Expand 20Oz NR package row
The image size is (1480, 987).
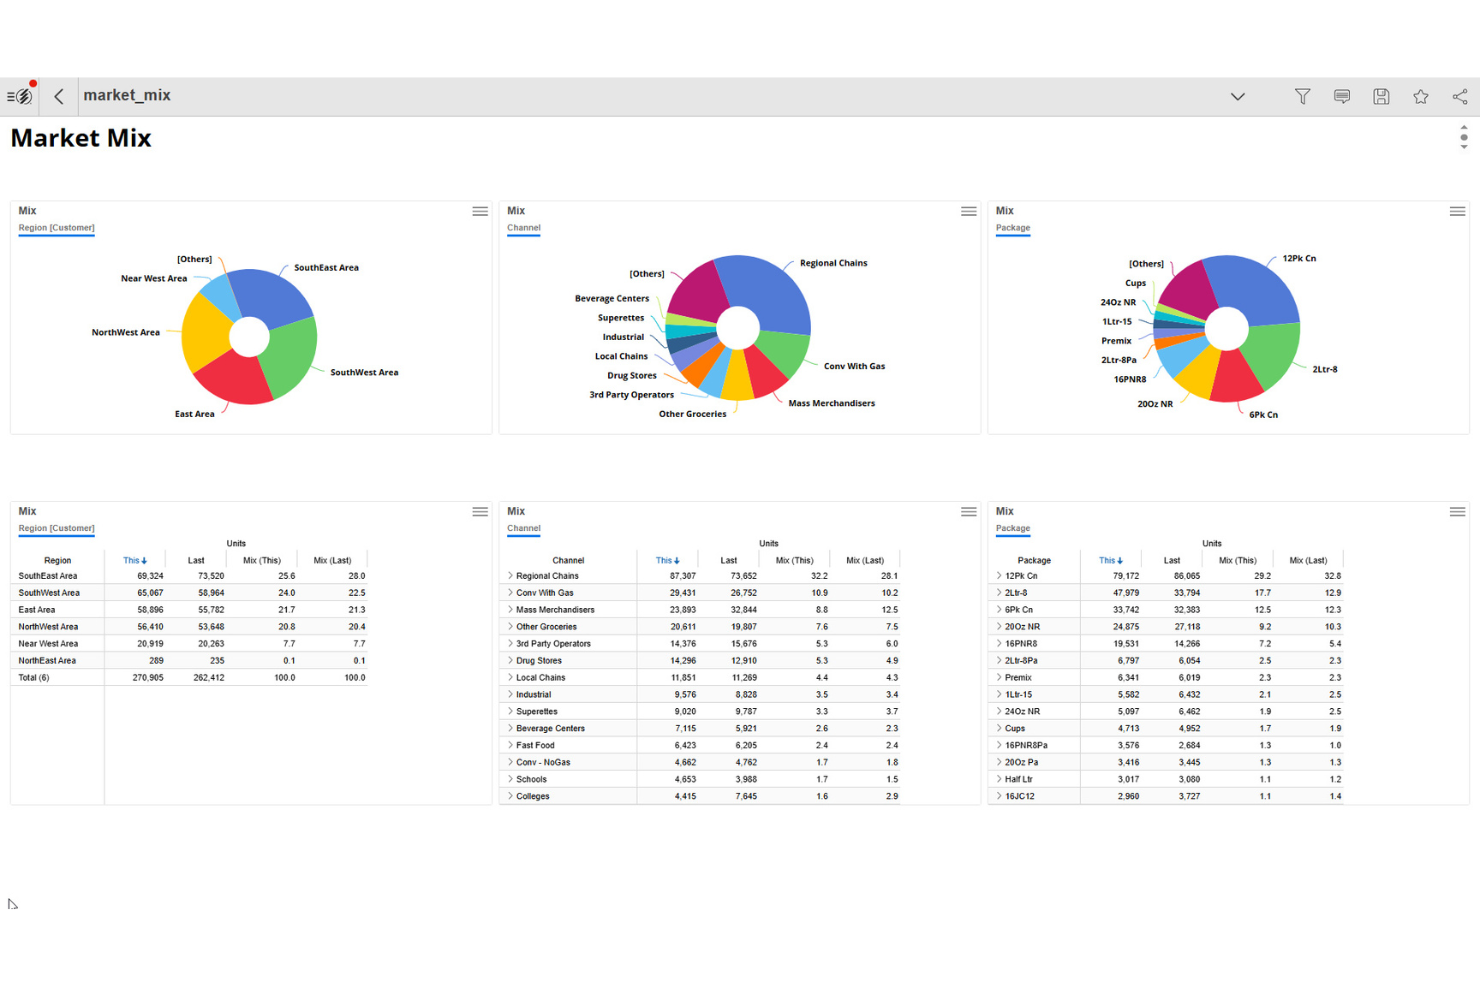999,627
